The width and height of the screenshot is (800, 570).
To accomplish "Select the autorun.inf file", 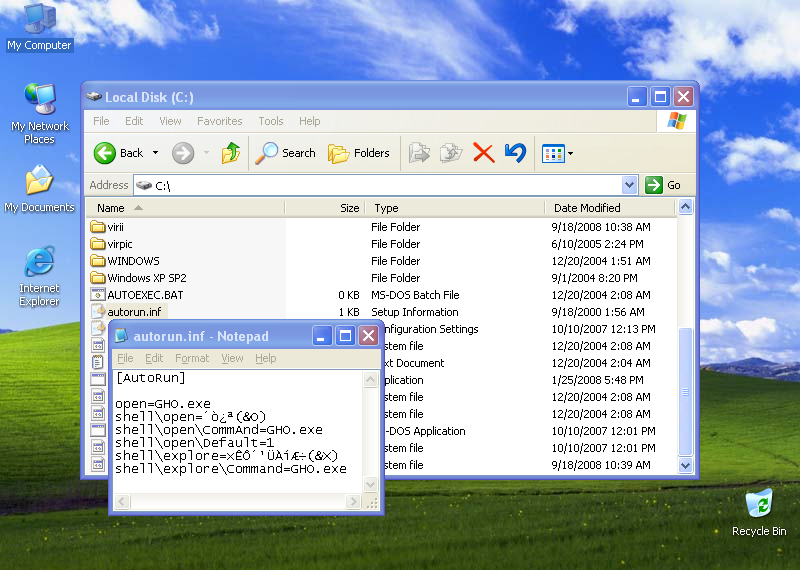I will coord(127,312).
